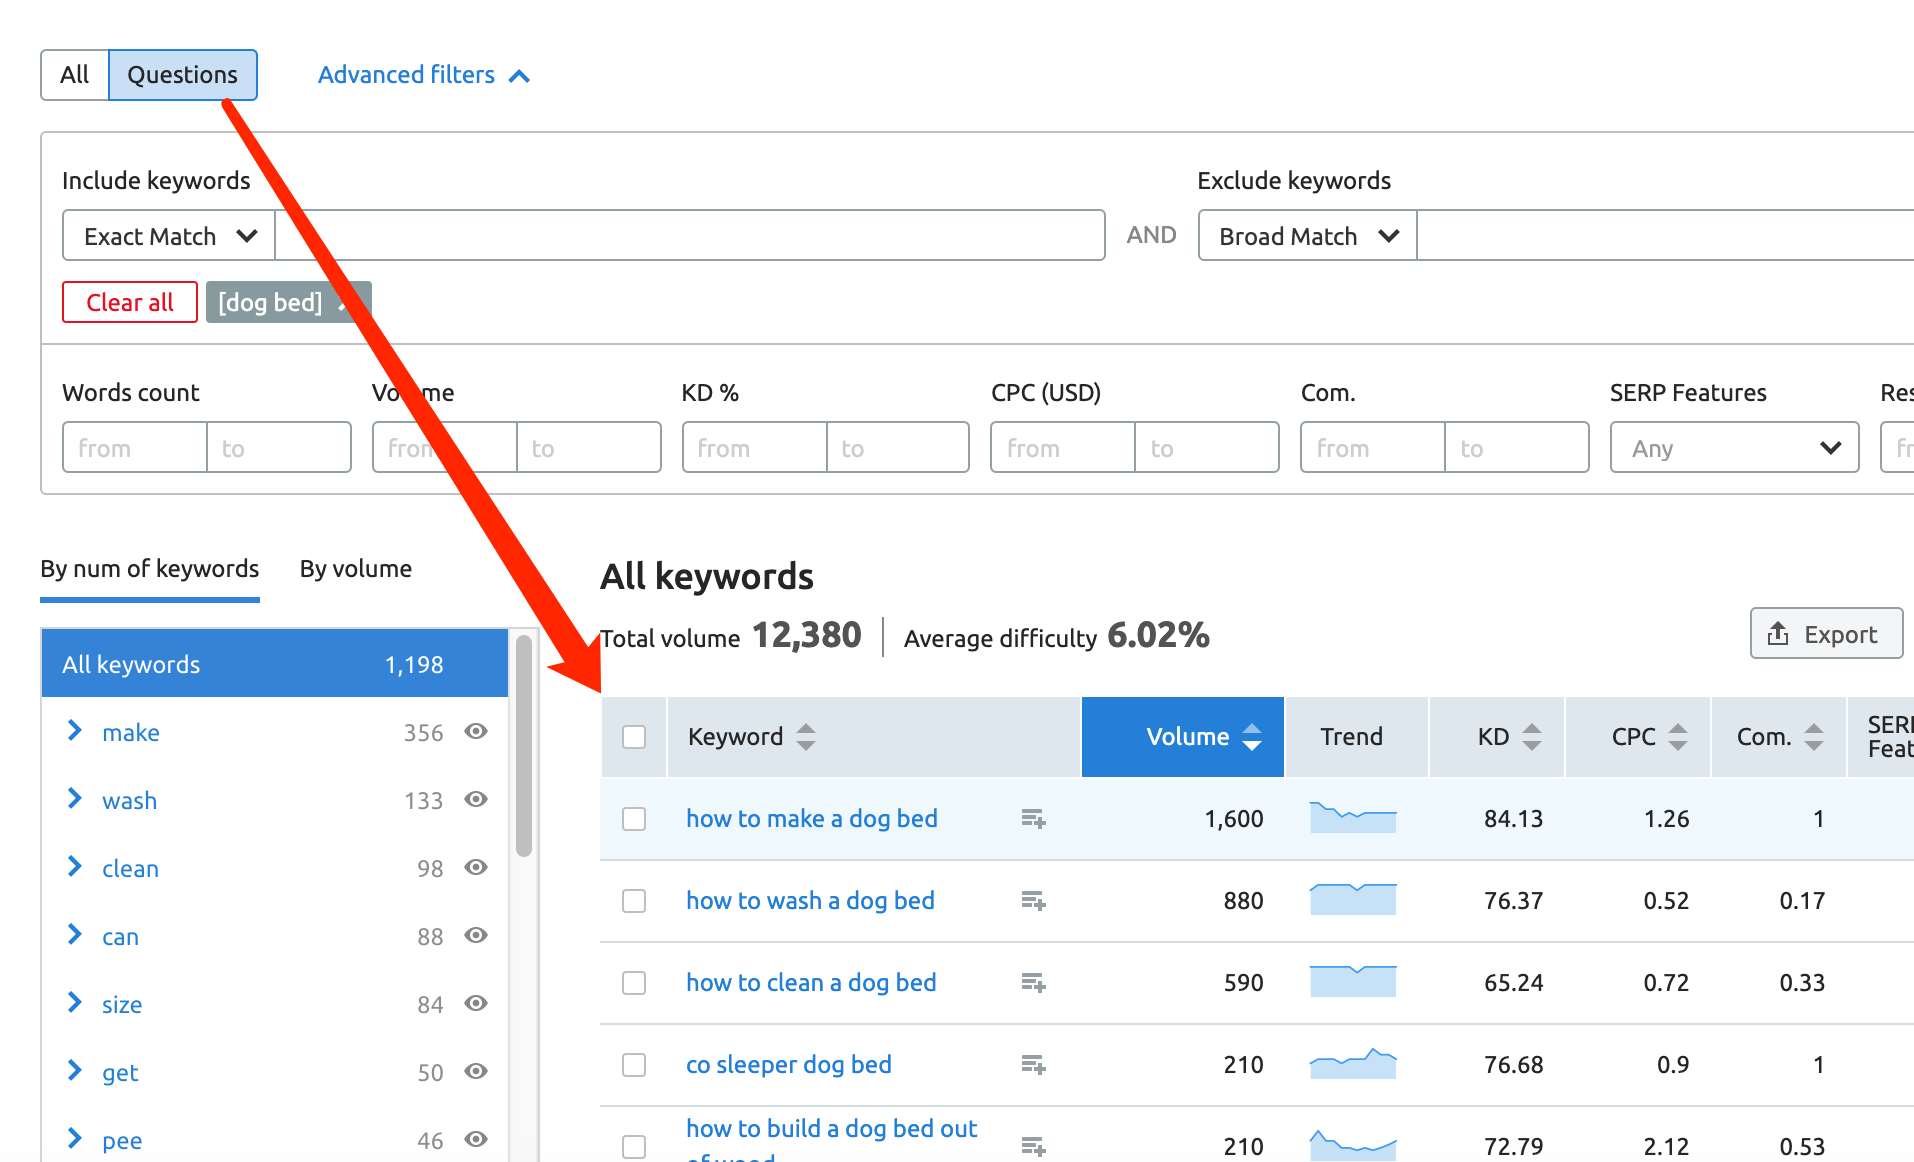Open the 'make' group link
Viewport: 1914px width, 1162px height.
[x=131, y=733]
